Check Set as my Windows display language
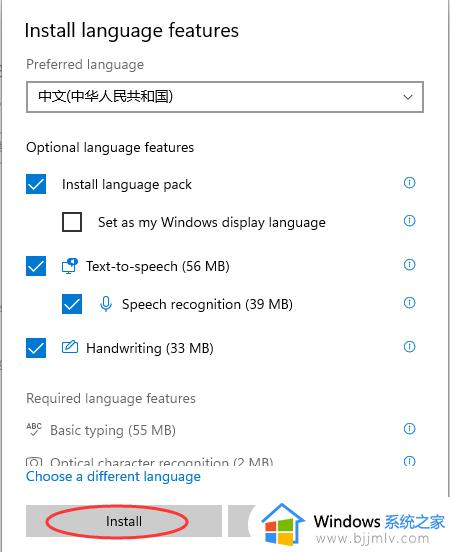Viewport: 450px width, 552px height. (72, 222)
